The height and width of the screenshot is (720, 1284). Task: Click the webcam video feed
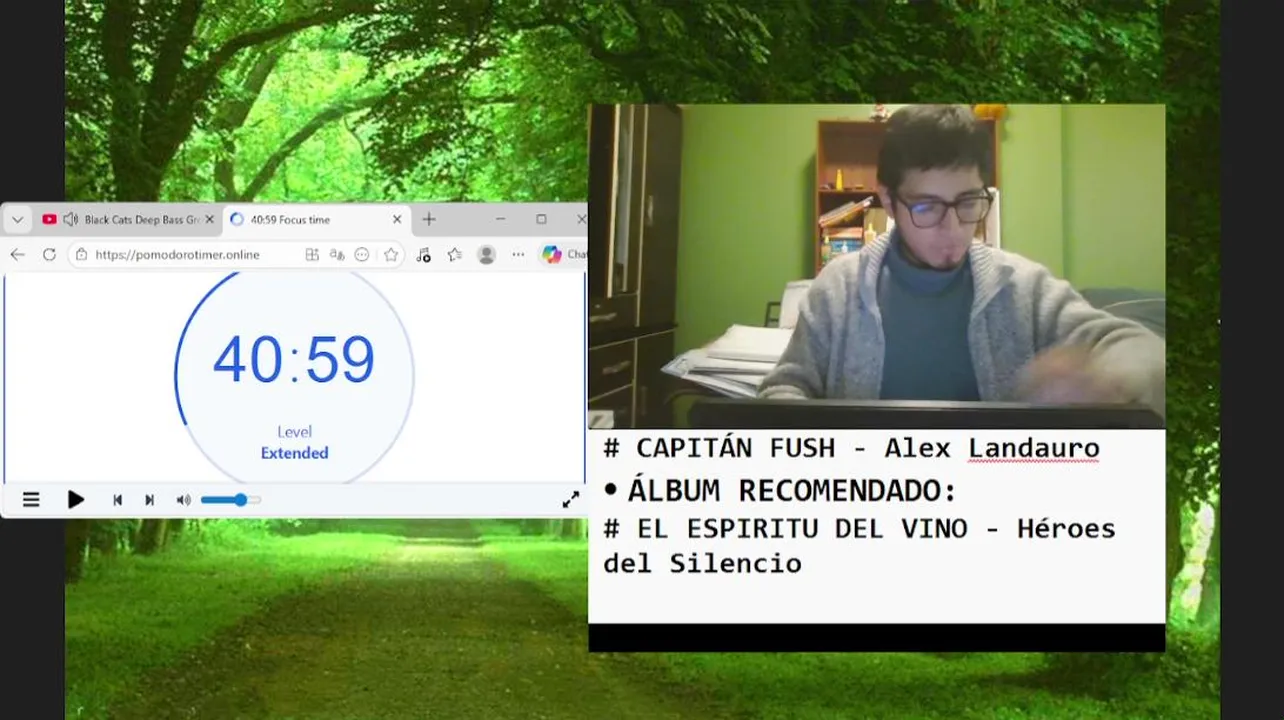coord(876,266)
